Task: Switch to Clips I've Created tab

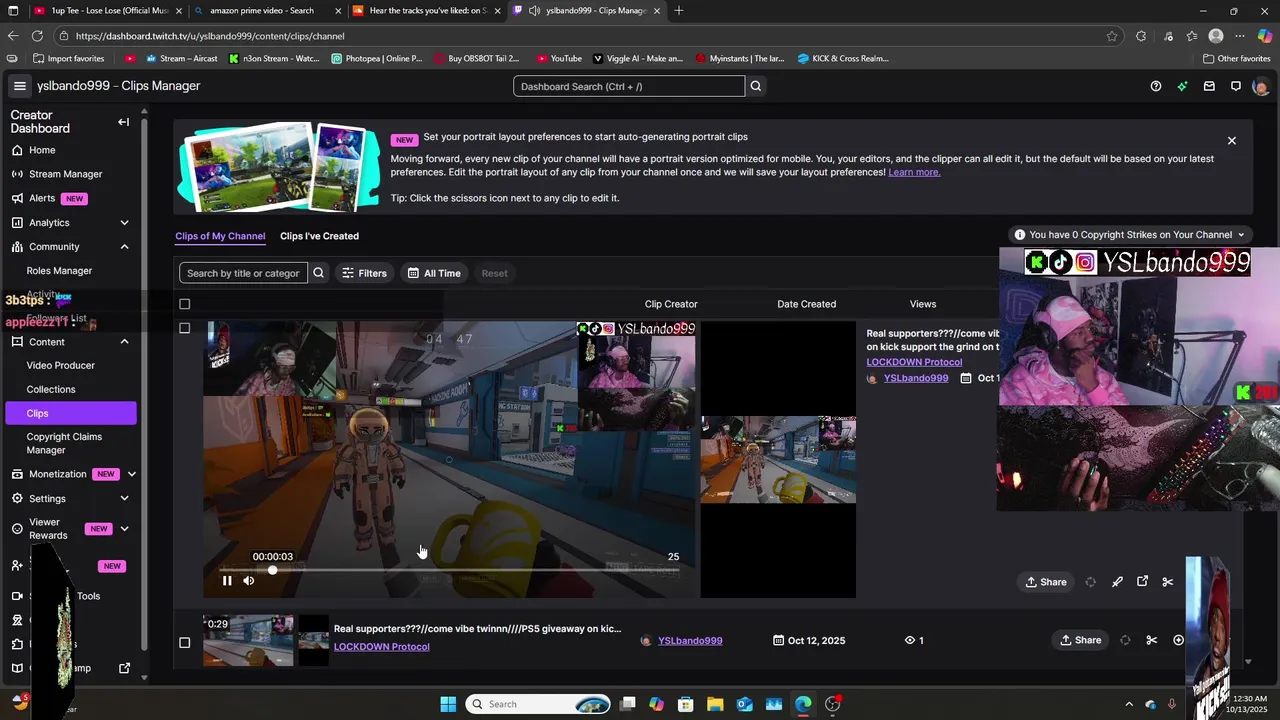Action: [319, 236]
